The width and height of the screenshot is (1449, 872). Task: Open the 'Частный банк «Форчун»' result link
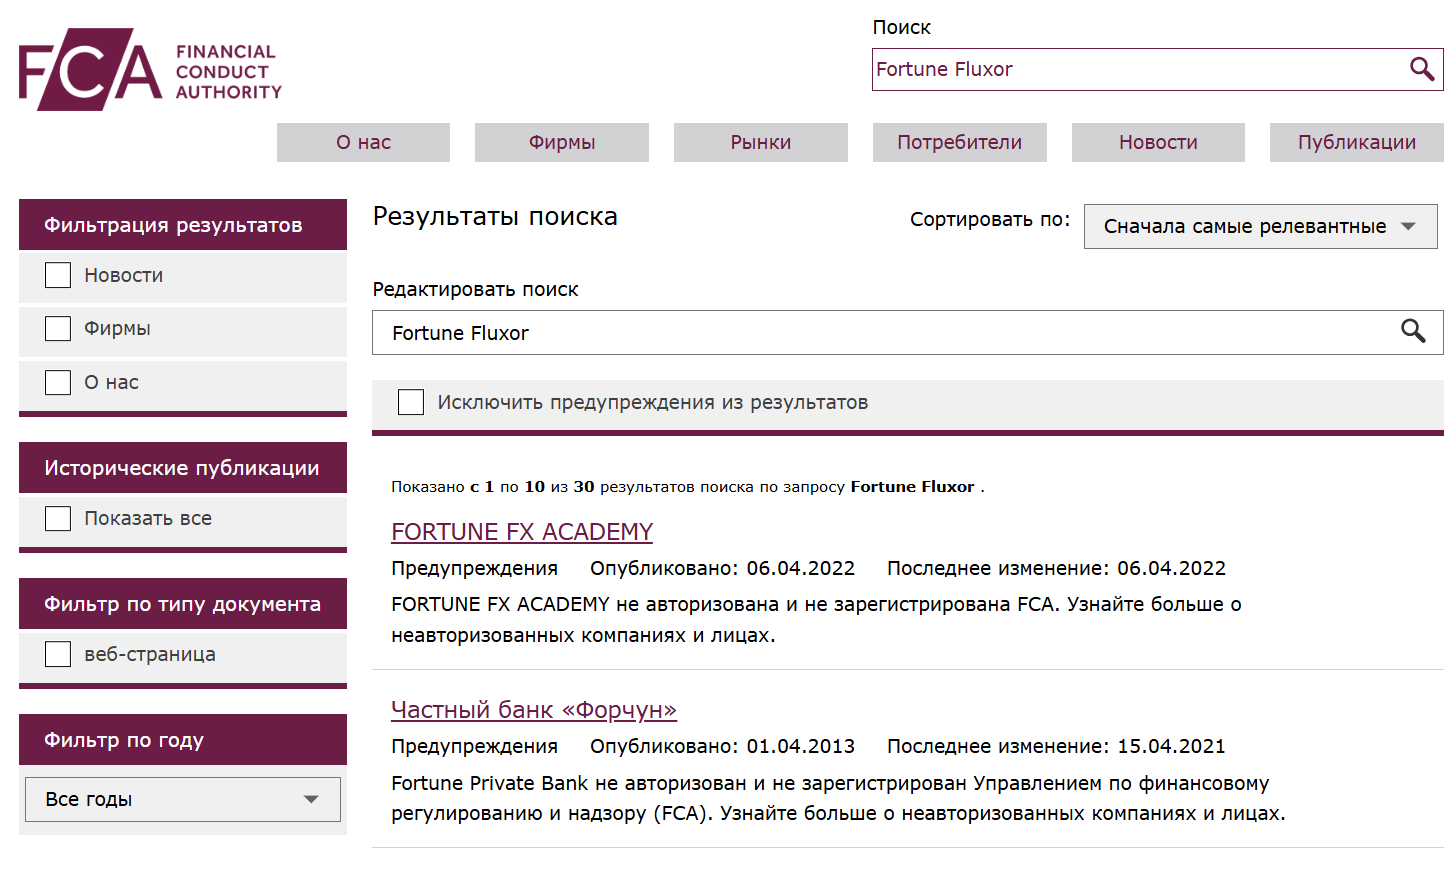(x=534, y=710)
